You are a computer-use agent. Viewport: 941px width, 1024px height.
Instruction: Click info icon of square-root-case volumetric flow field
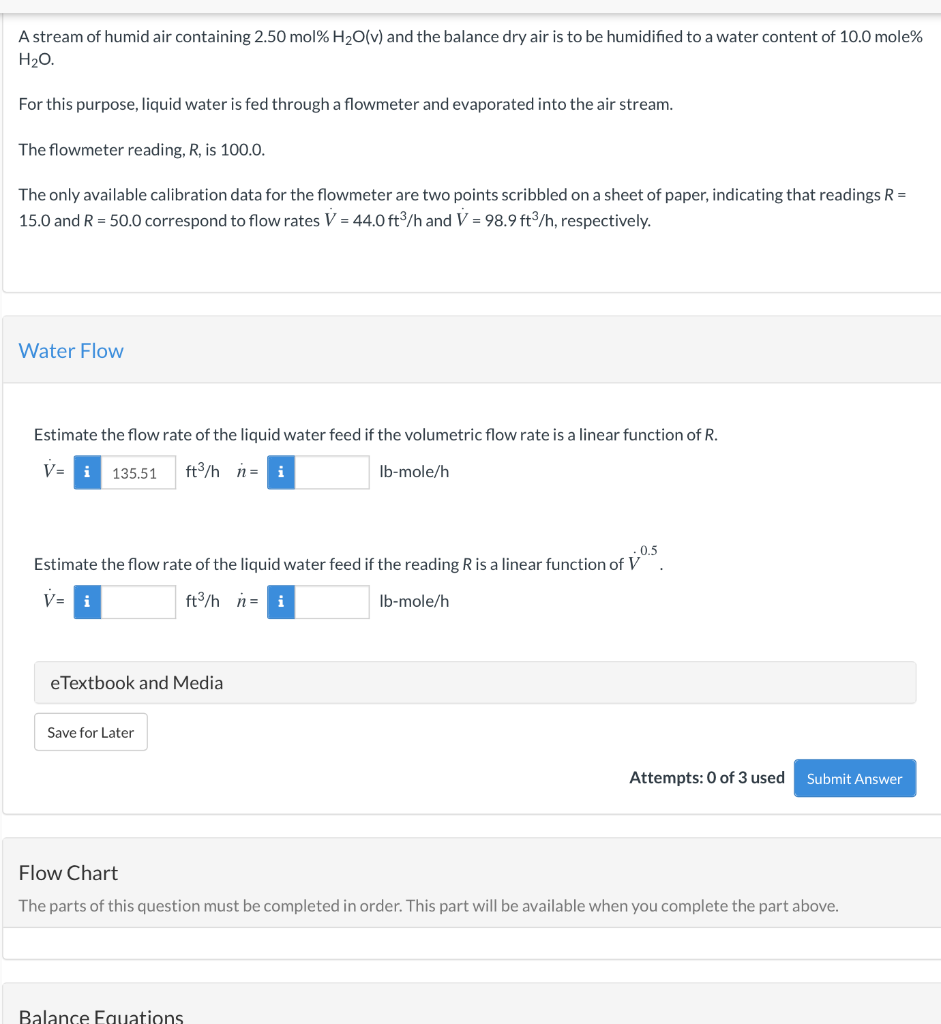pos(88,601)
